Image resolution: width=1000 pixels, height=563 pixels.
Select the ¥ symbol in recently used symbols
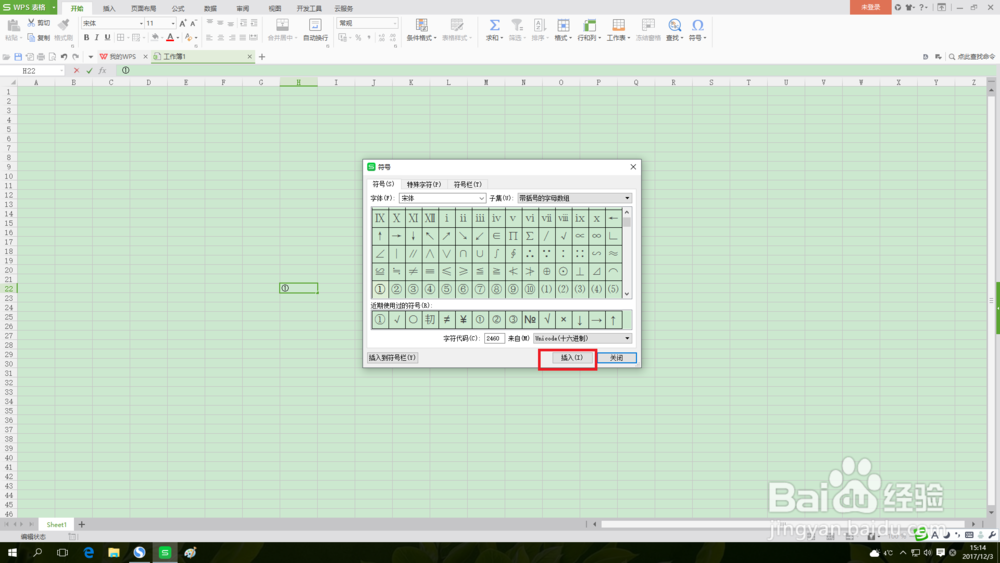(463, 319)
